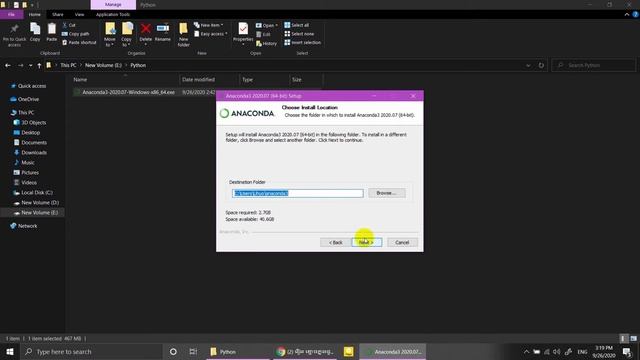Open Network in navigation pane
The width and height of the screenshot is (640, 360).
(x=27, y=226)
